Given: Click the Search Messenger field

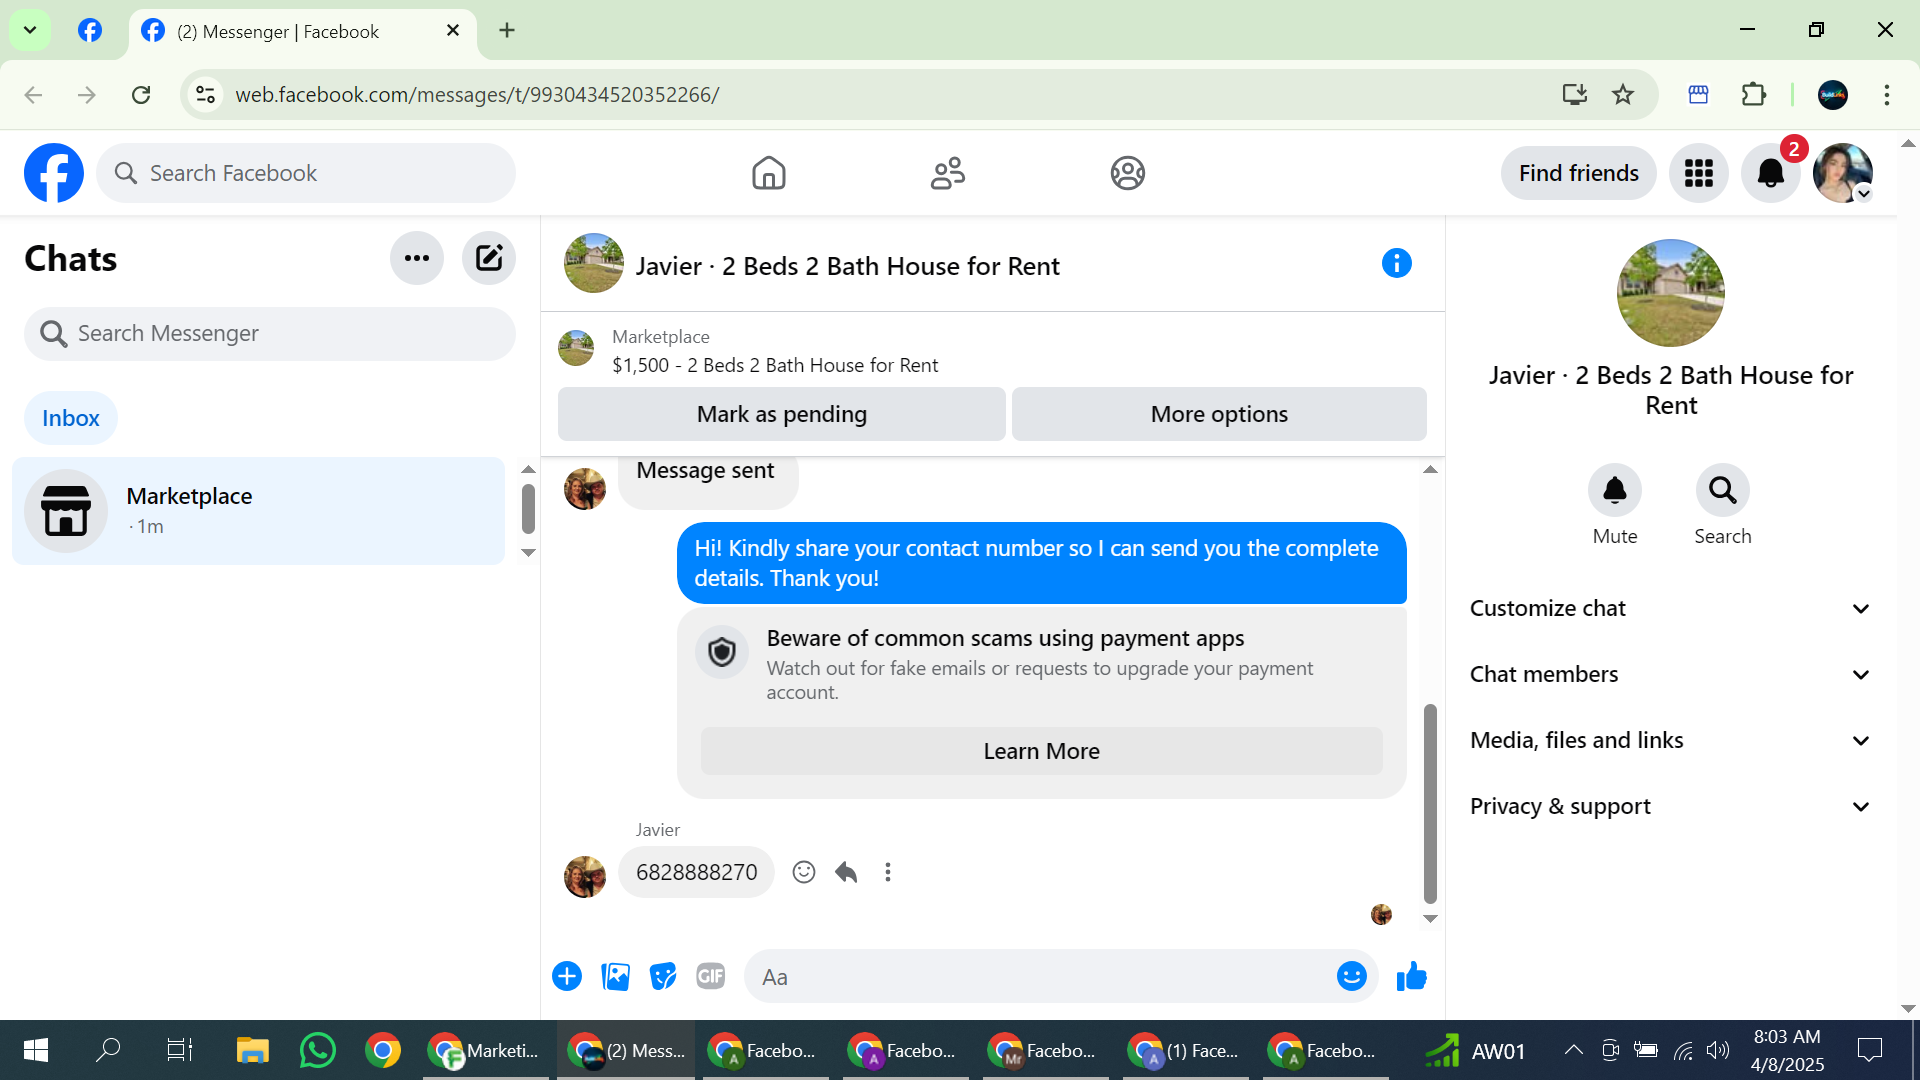Looking at the screenshot, I should coord(270,333).
